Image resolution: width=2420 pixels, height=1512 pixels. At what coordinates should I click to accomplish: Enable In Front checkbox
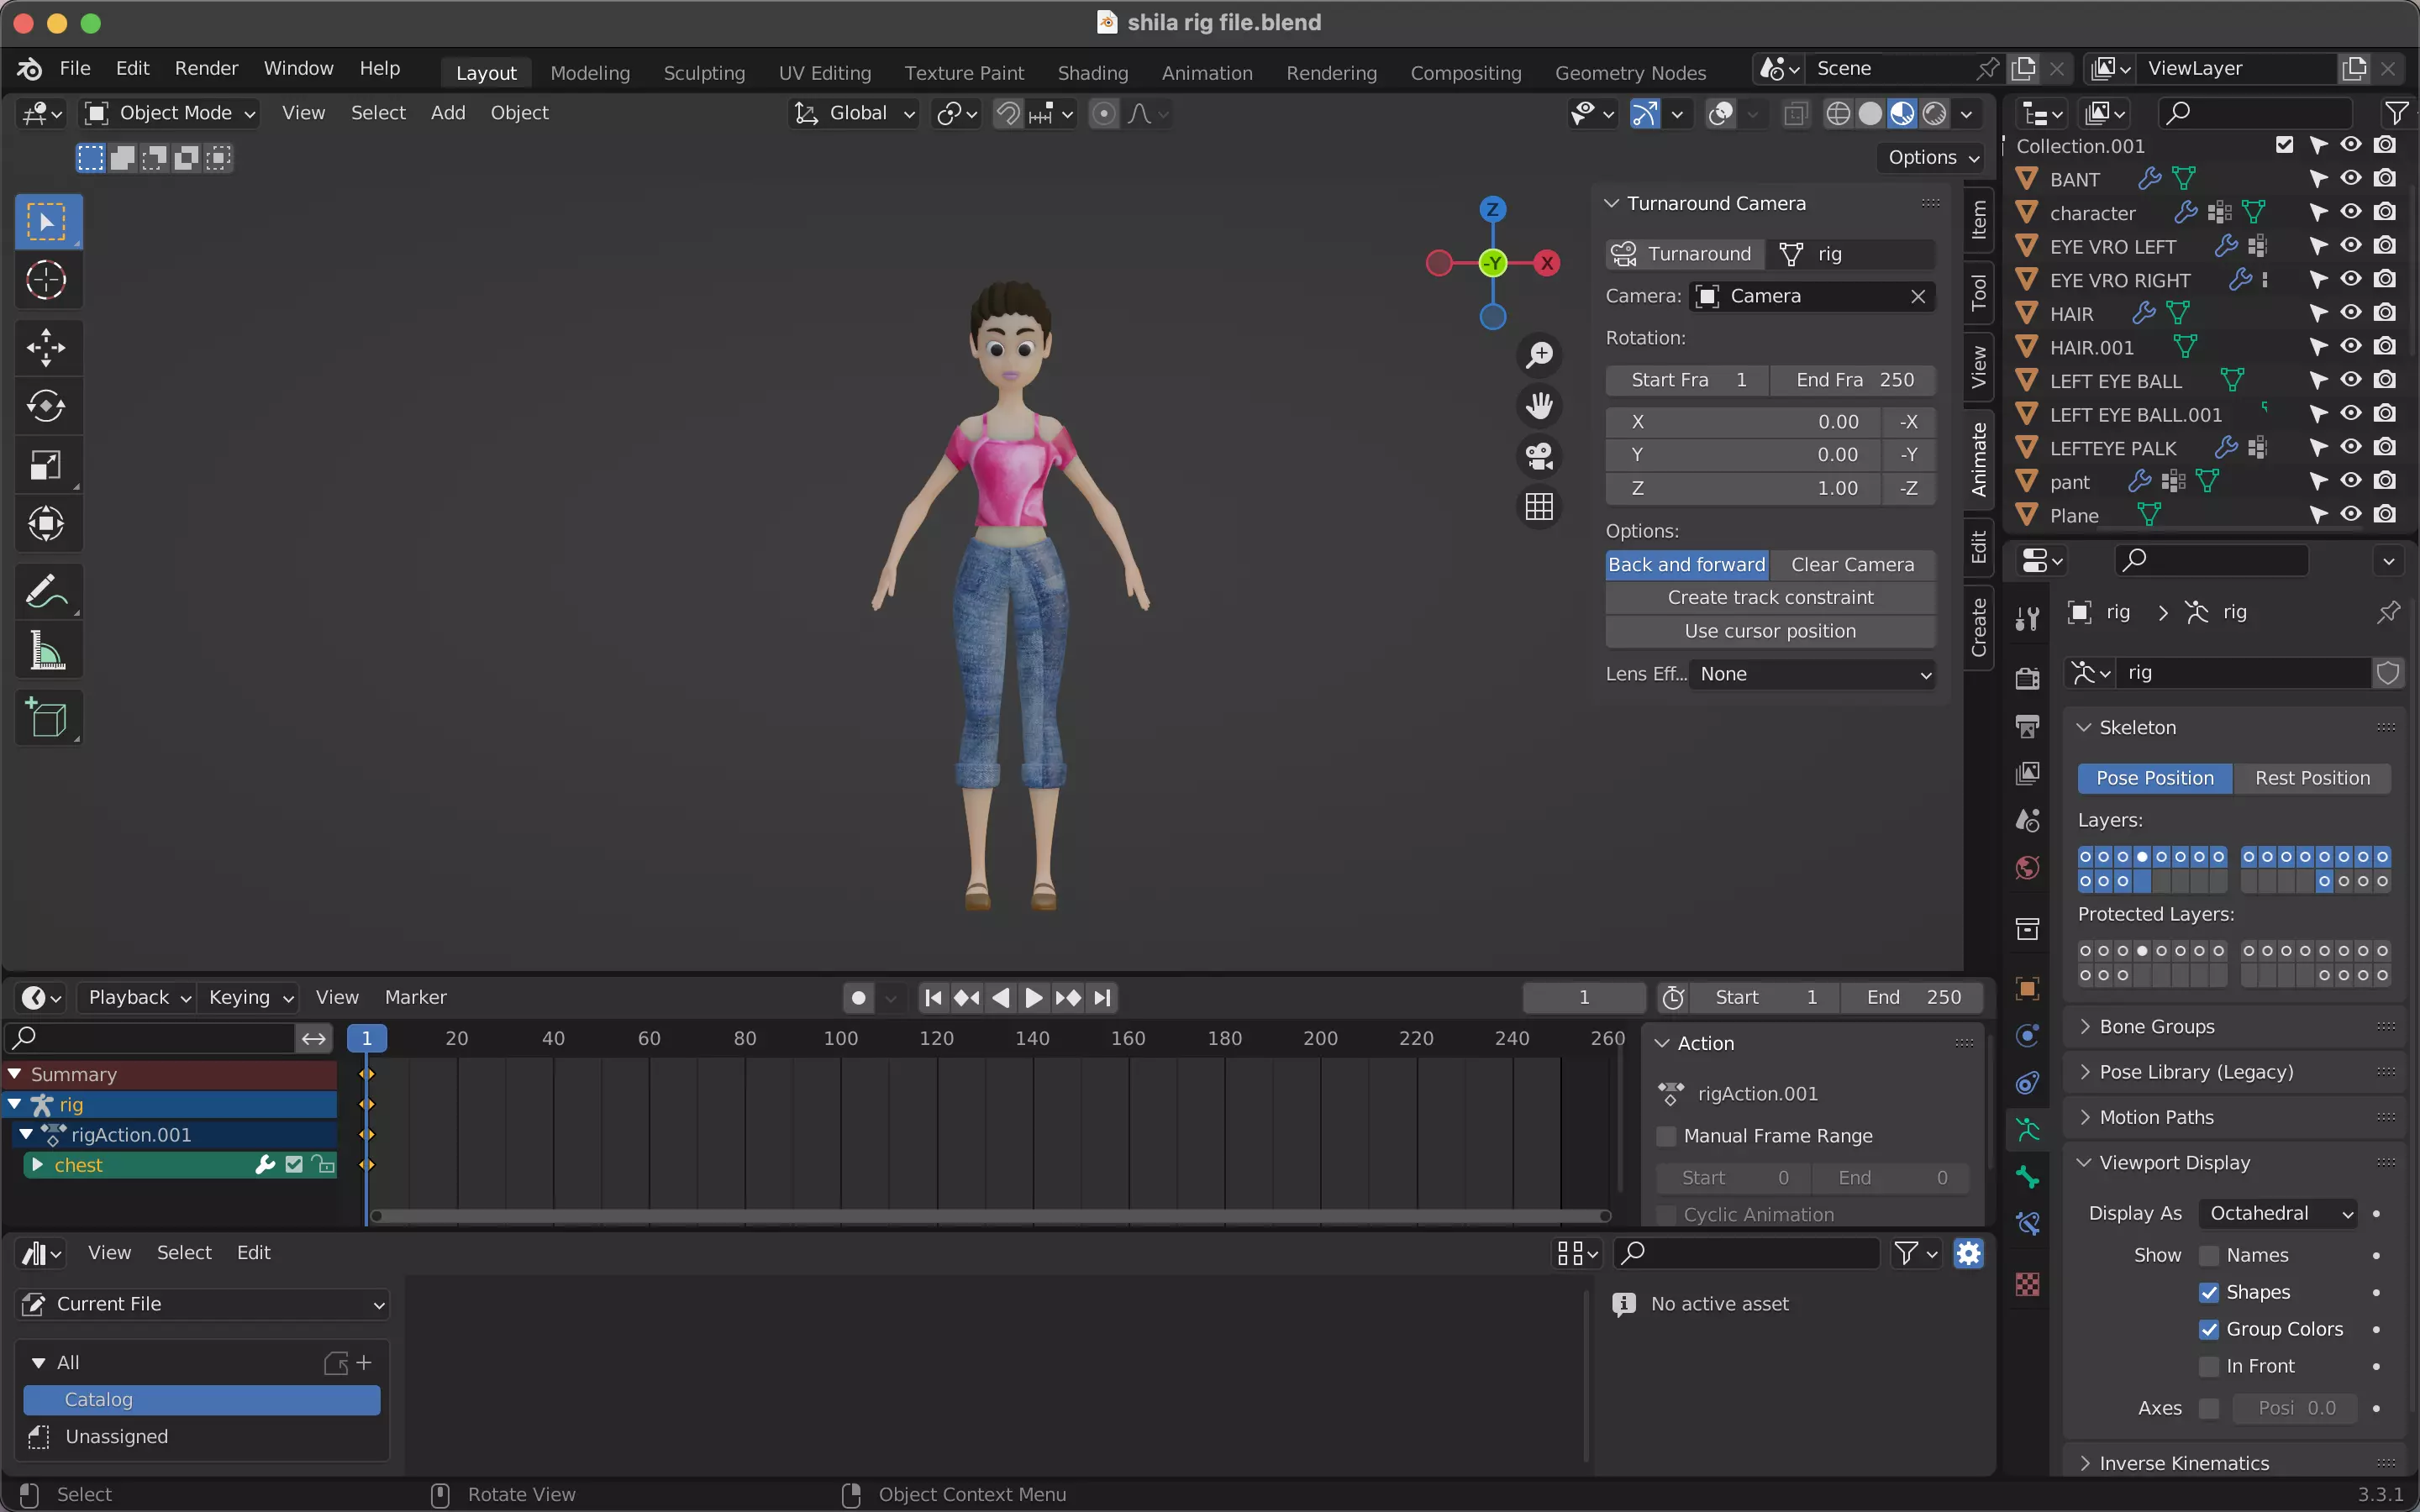tap(2209, 1366)
